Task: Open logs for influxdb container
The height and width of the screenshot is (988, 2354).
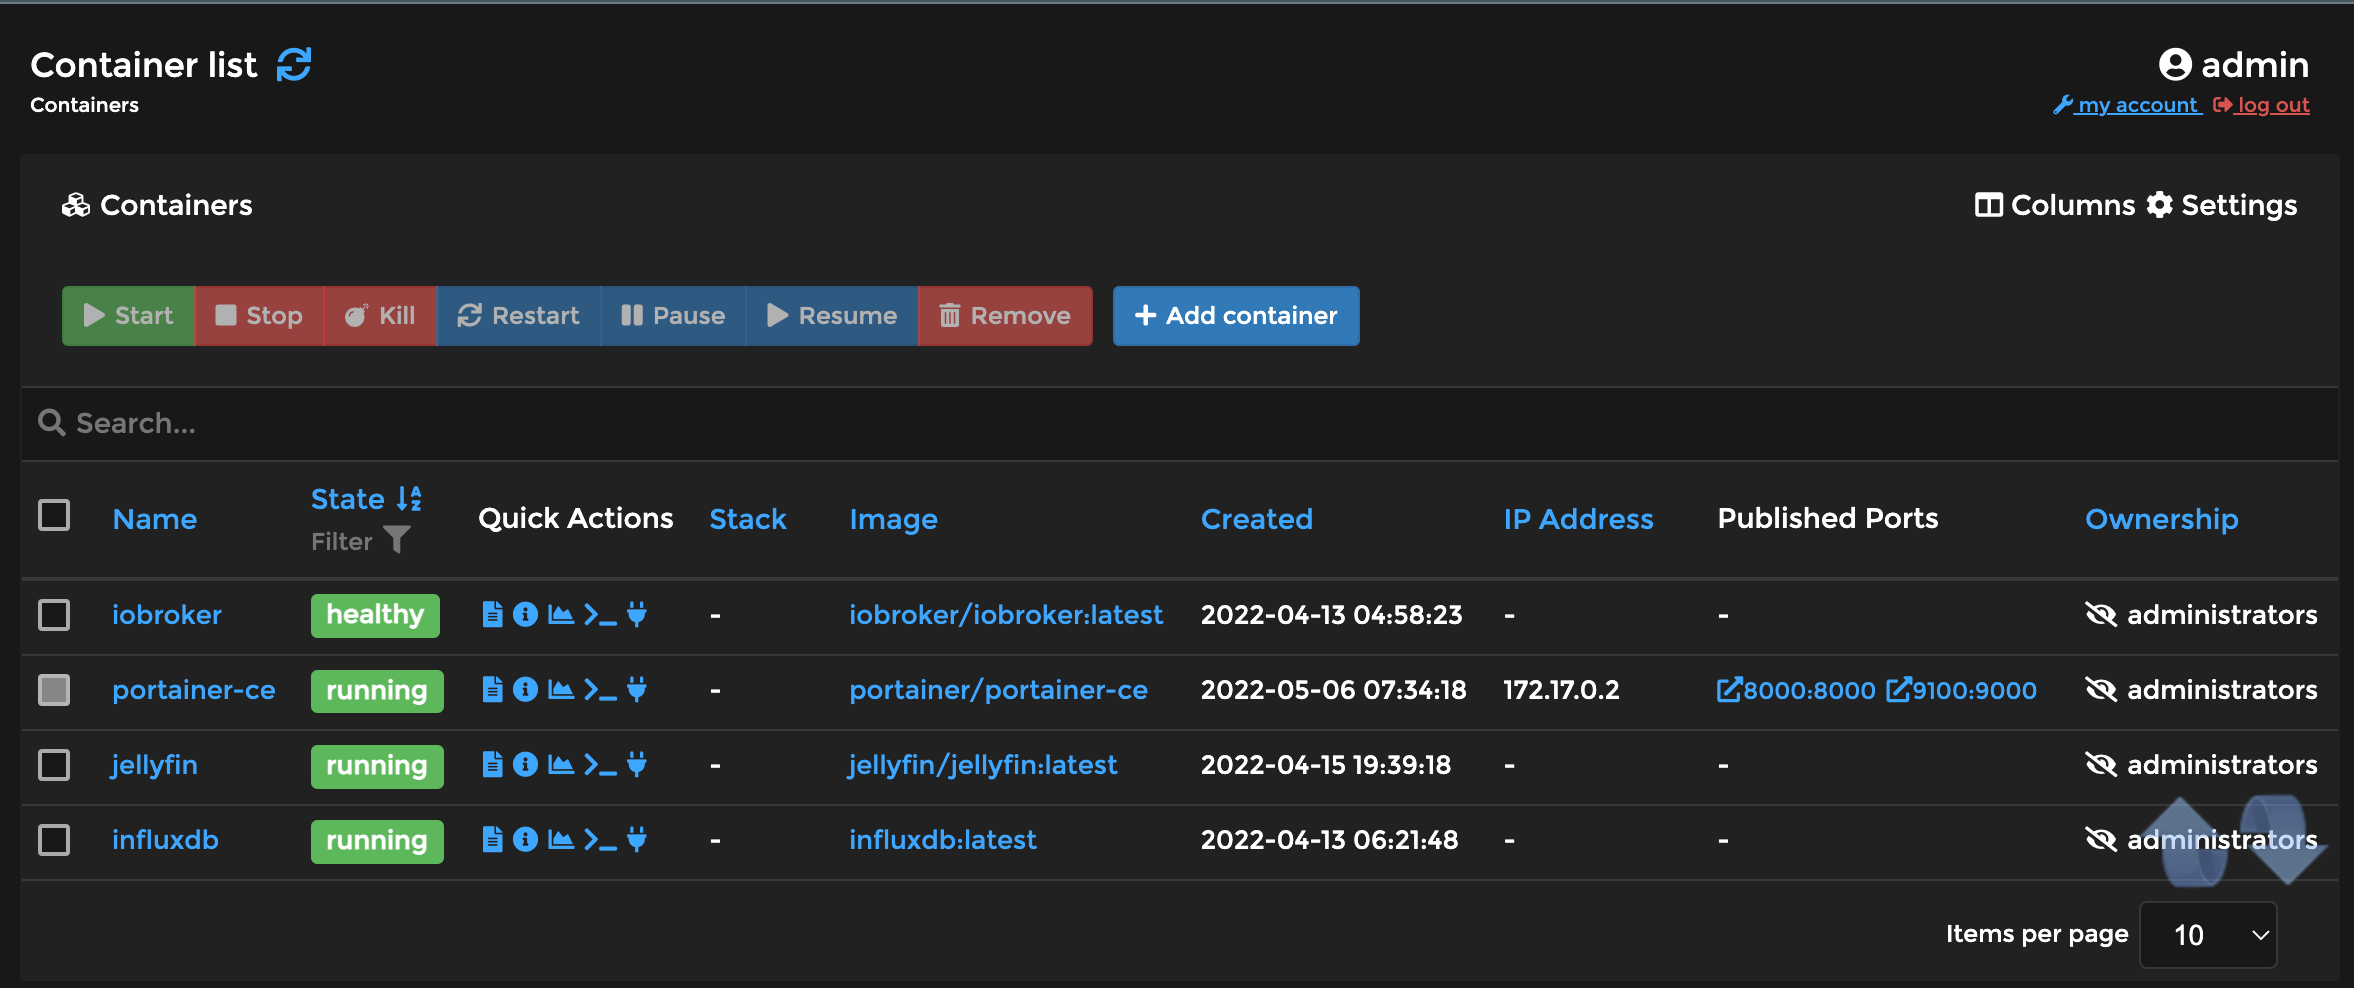Action: [x=492, y=839]
